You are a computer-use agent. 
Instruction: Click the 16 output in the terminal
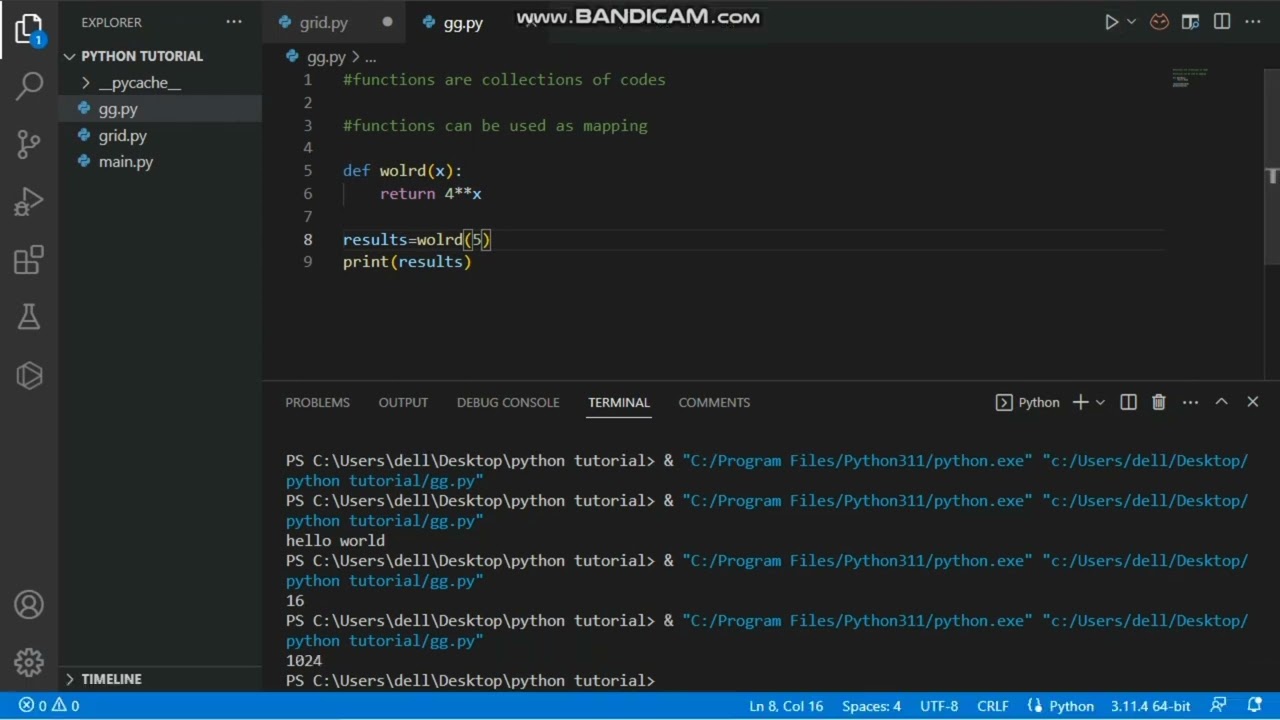295,601
